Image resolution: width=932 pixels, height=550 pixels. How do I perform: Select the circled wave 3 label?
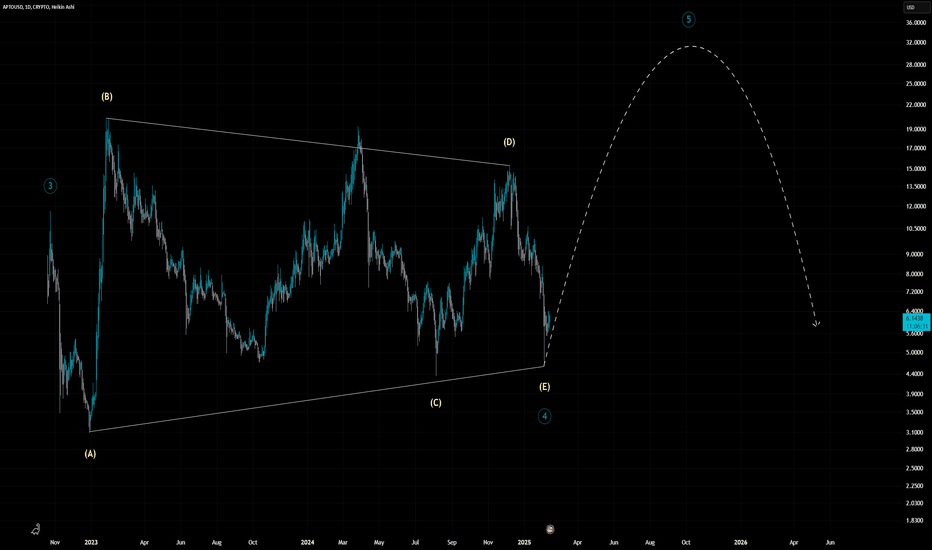coord(50,186)
